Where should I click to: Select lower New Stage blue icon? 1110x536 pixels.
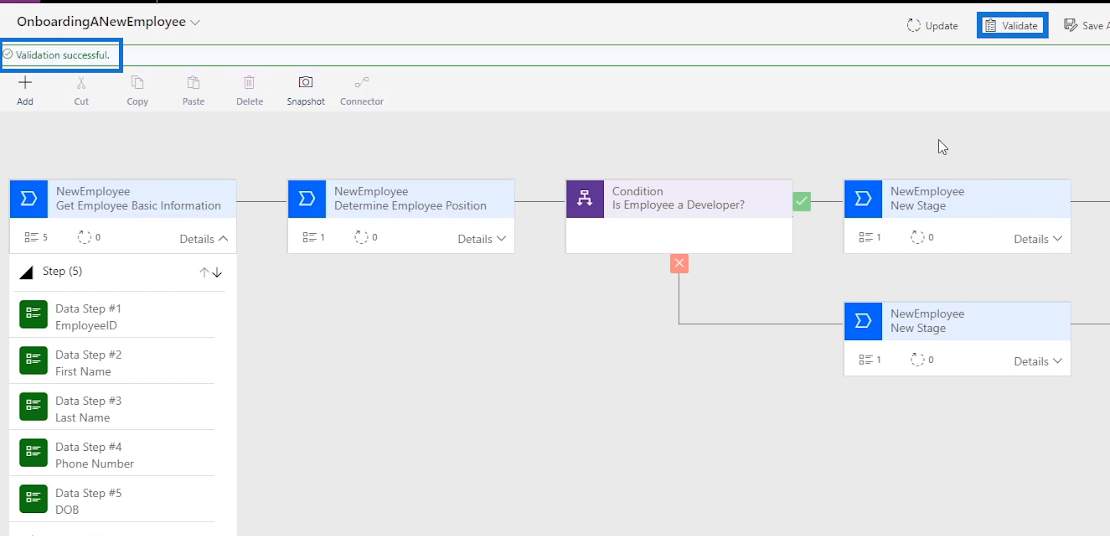click(x=863, y=321)
